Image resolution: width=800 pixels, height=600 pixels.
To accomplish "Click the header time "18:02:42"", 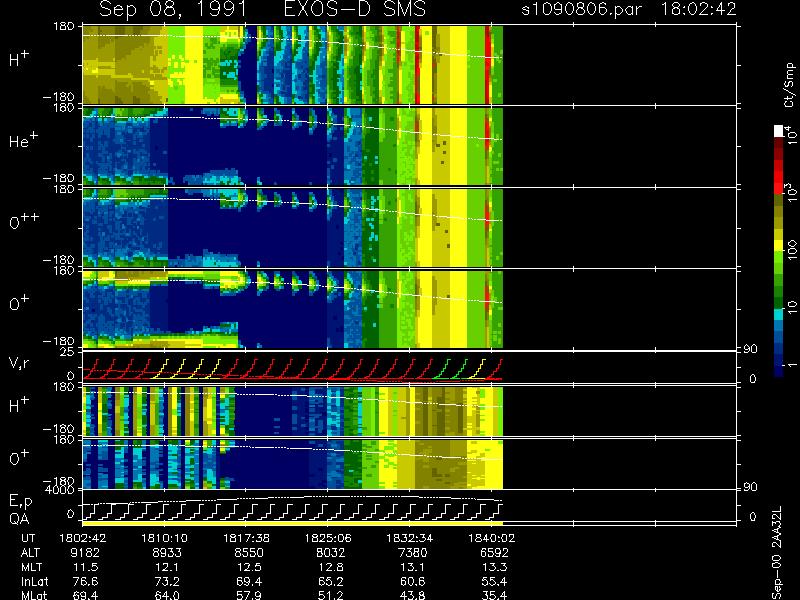I will [x=699, y=9].
